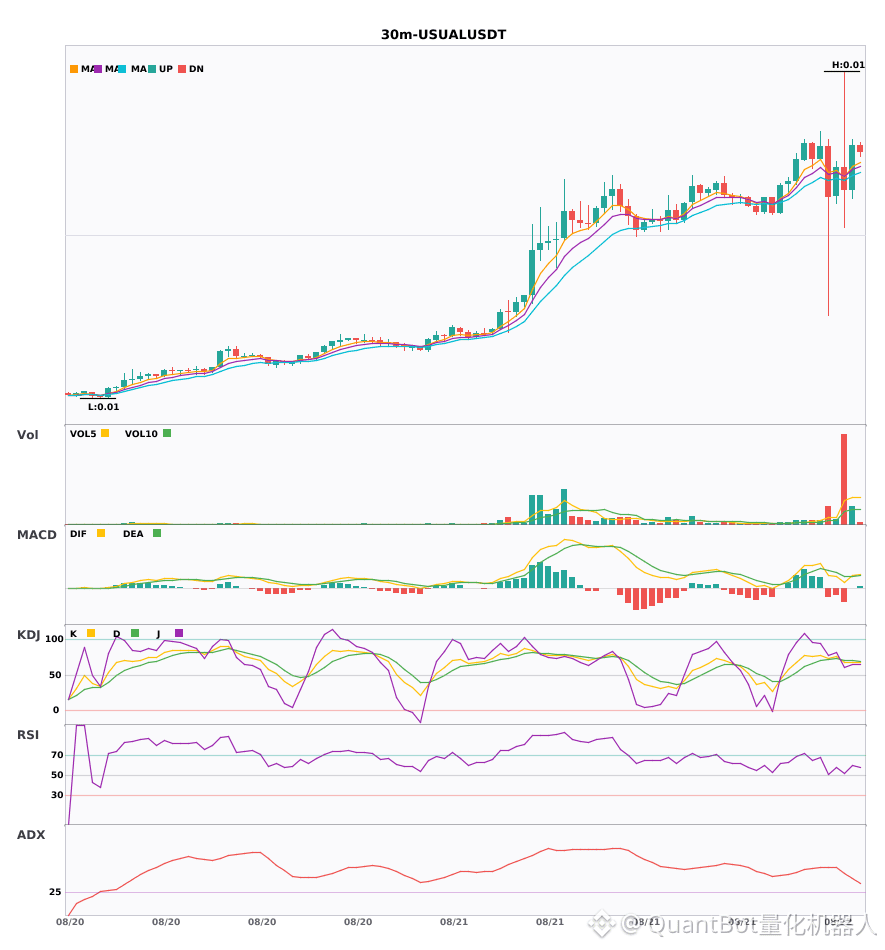The image size is (885, 950).
Task: Click the green D line legend swatch
Action: 135,633
